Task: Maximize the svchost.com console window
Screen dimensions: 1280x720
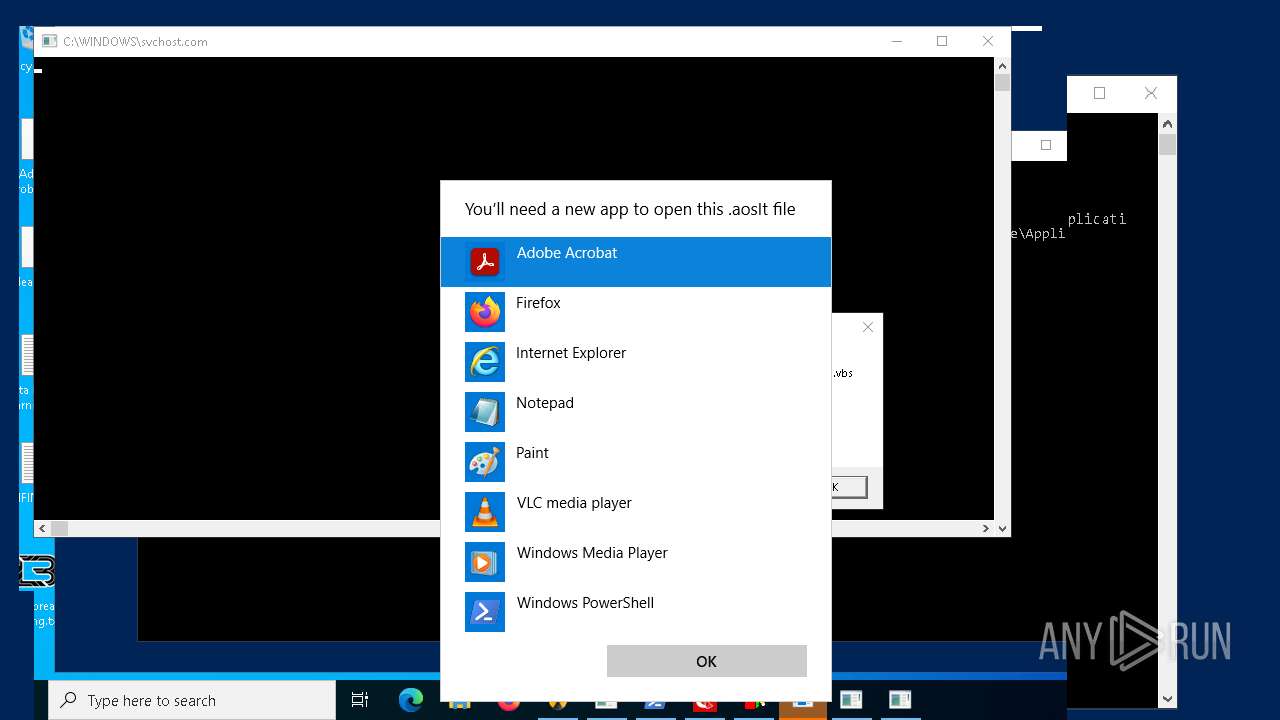Action: [942, 41]
